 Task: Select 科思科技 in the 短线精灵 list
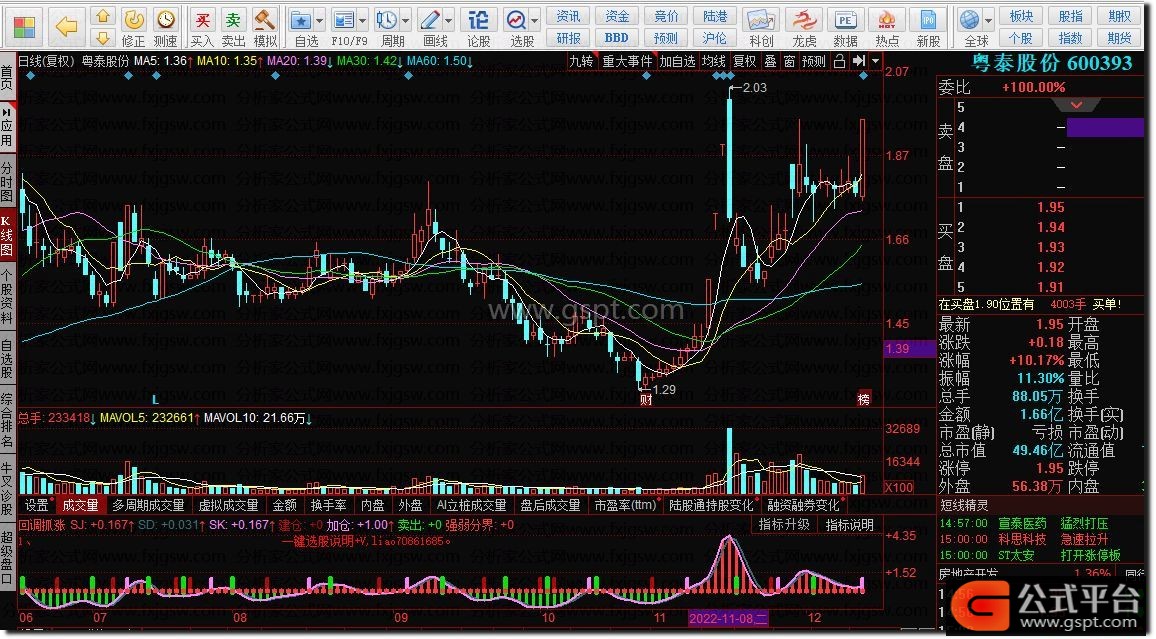pos(1022,540)
